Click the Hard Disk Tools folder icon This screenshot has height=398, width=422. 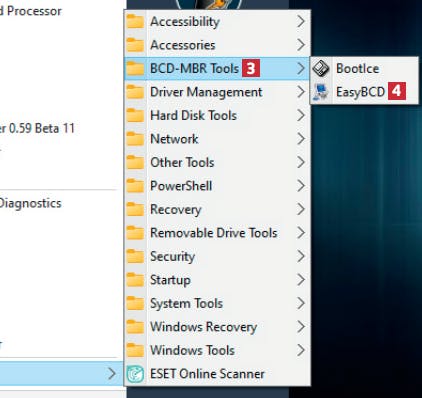135,115
